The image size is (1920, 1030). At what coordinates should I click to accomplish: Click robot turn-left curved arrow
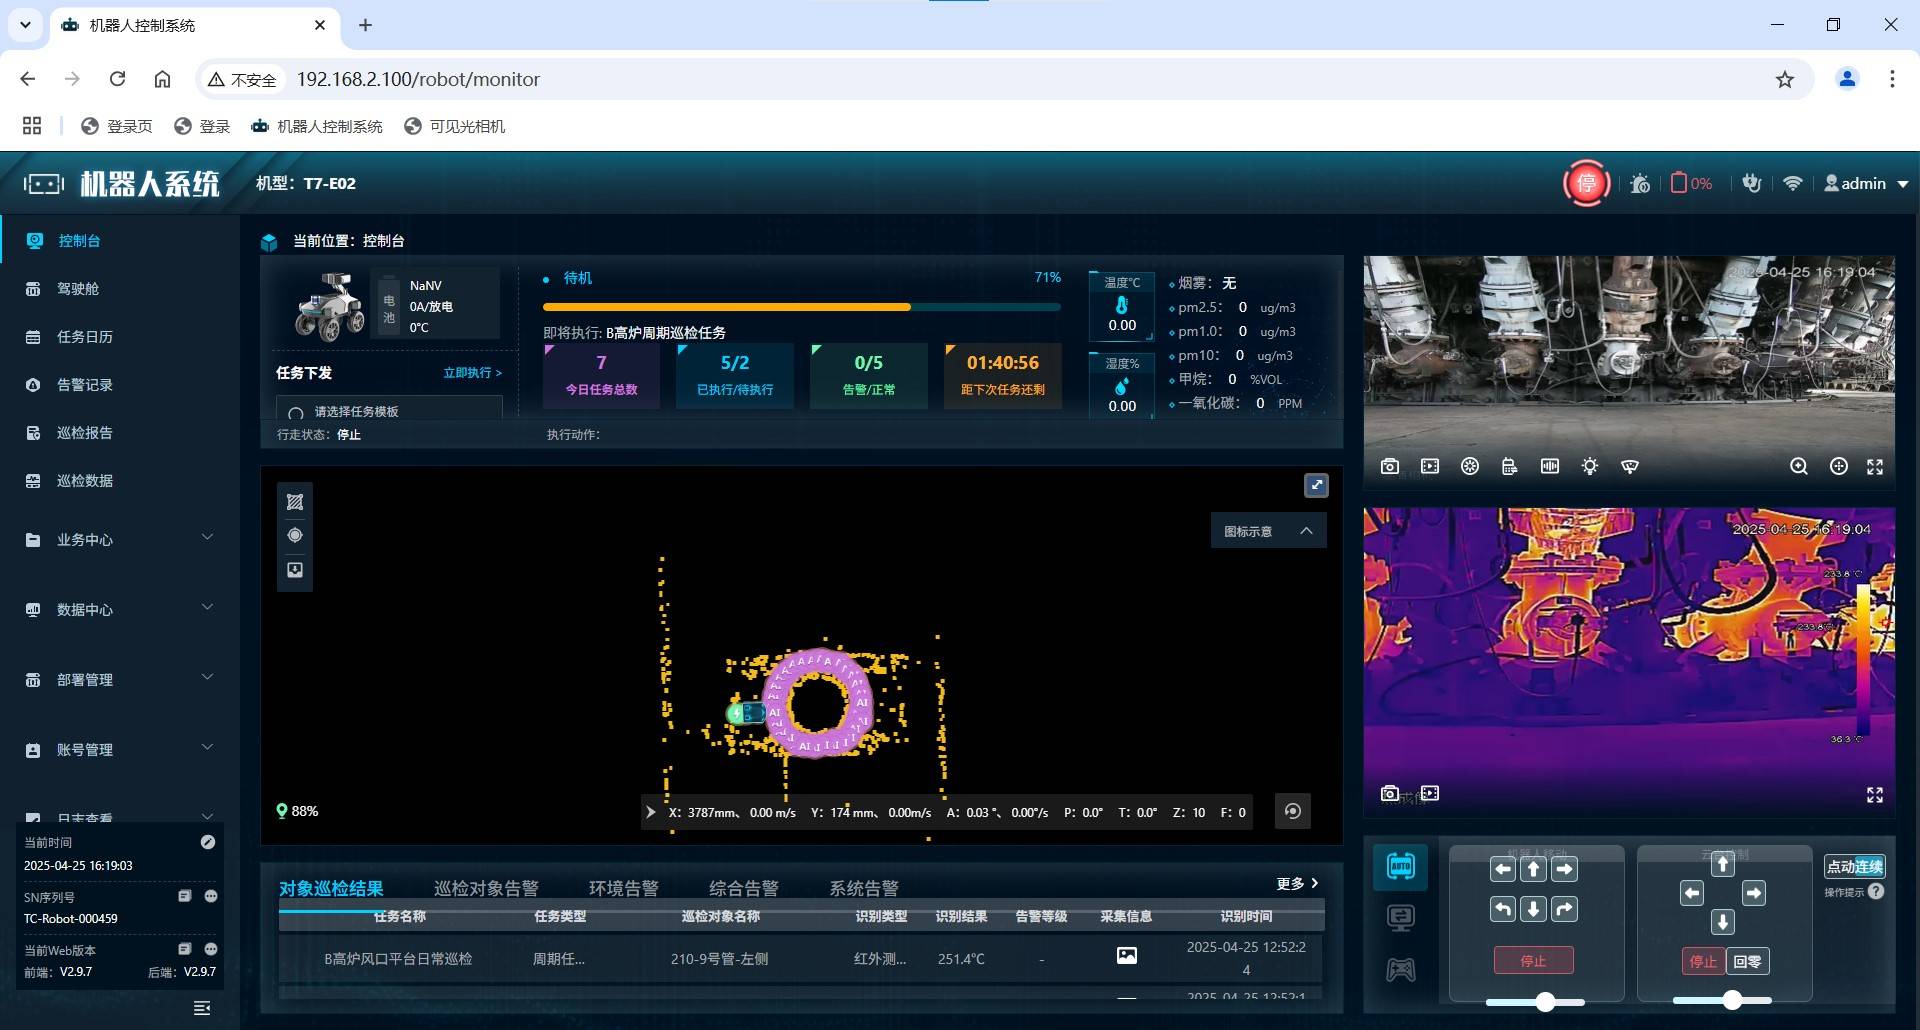pos(1503,909)
